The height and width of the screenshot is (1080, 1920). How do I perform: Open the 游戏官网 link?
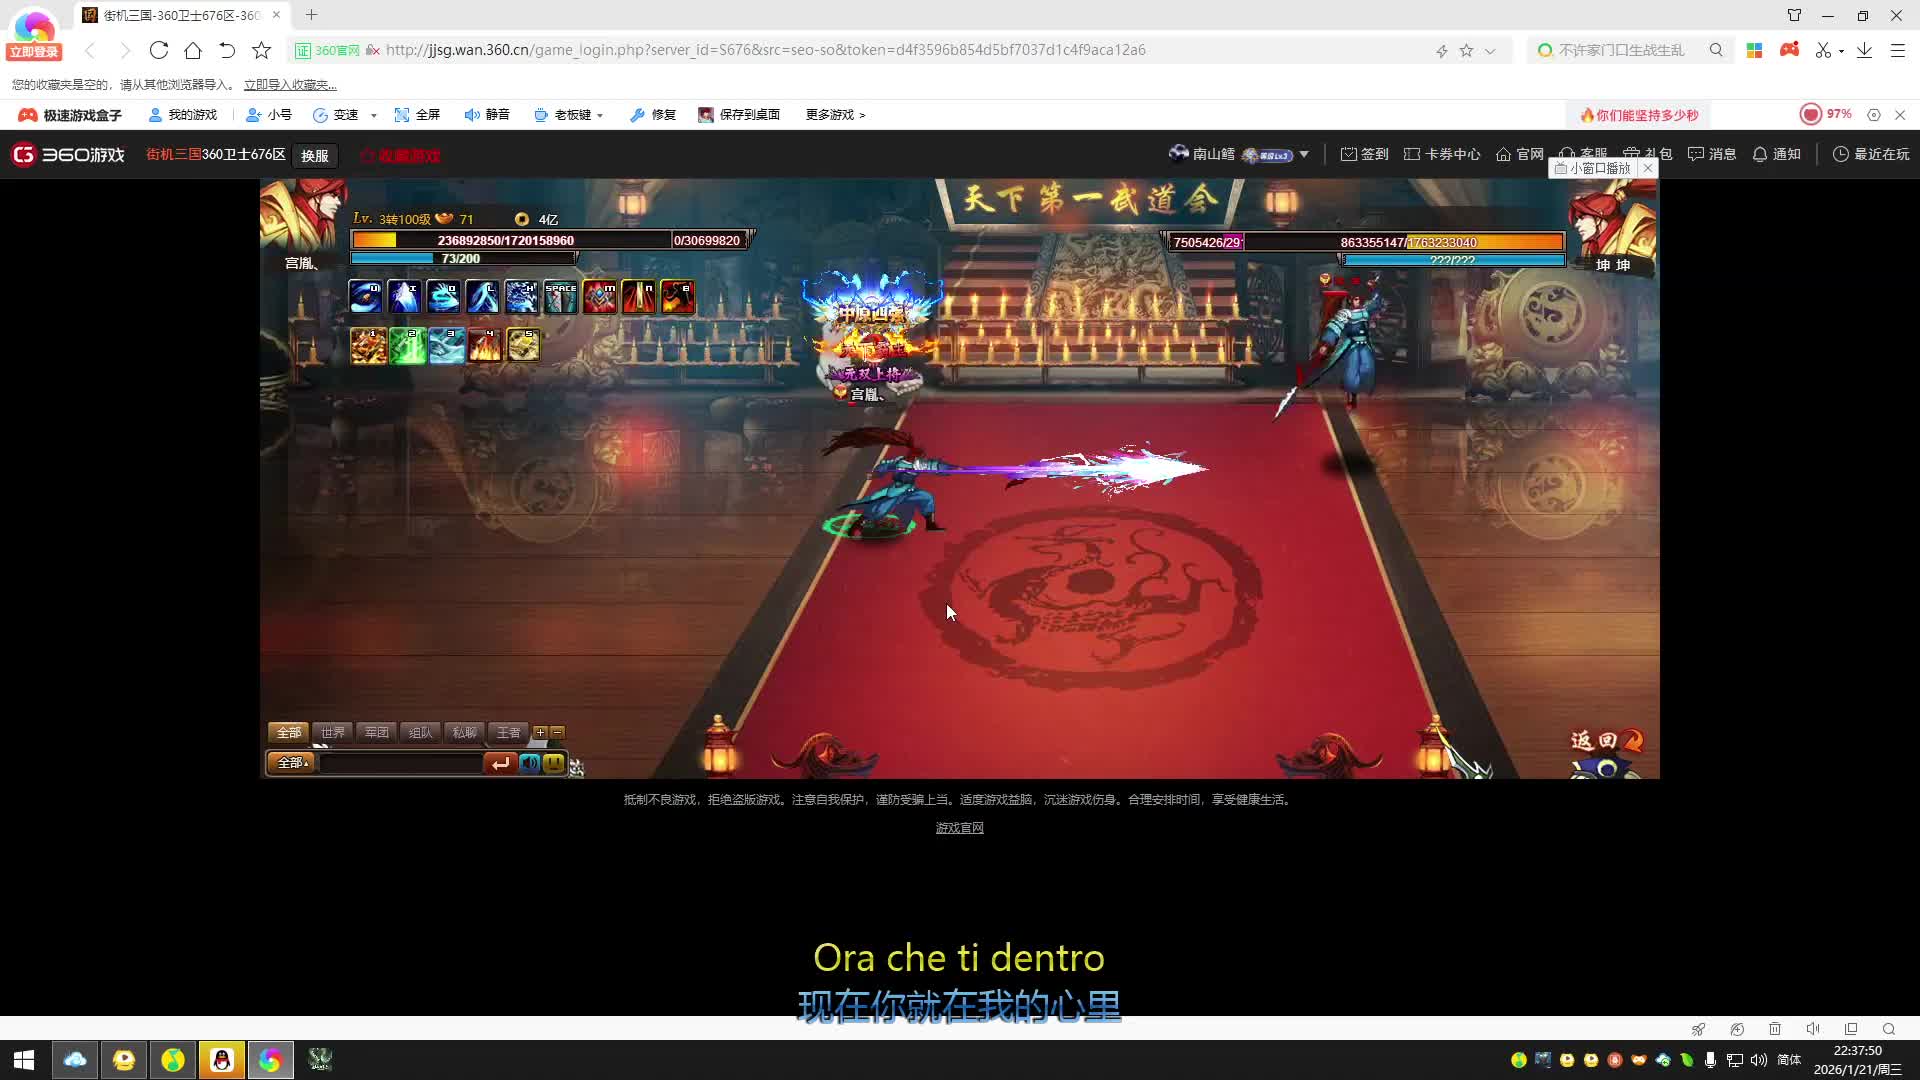[x=959, y=828]
